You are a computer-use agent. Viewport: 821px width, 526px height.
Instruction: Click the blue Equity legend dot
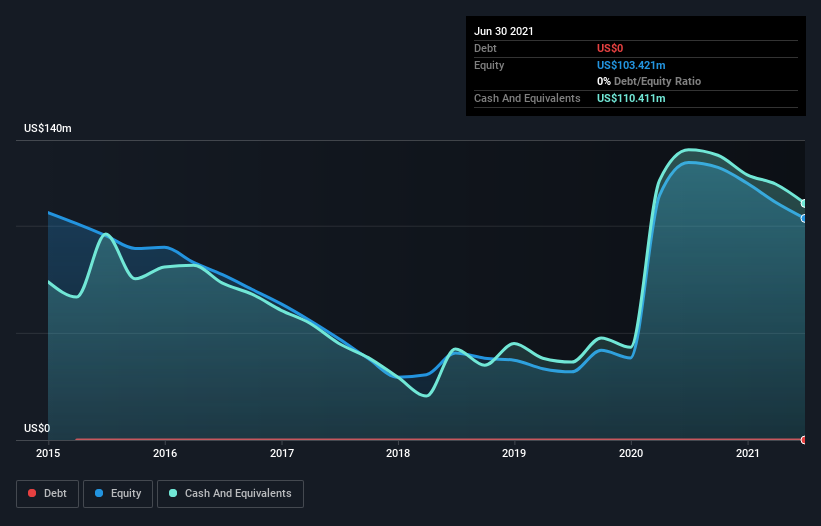[x=99, y=493]
